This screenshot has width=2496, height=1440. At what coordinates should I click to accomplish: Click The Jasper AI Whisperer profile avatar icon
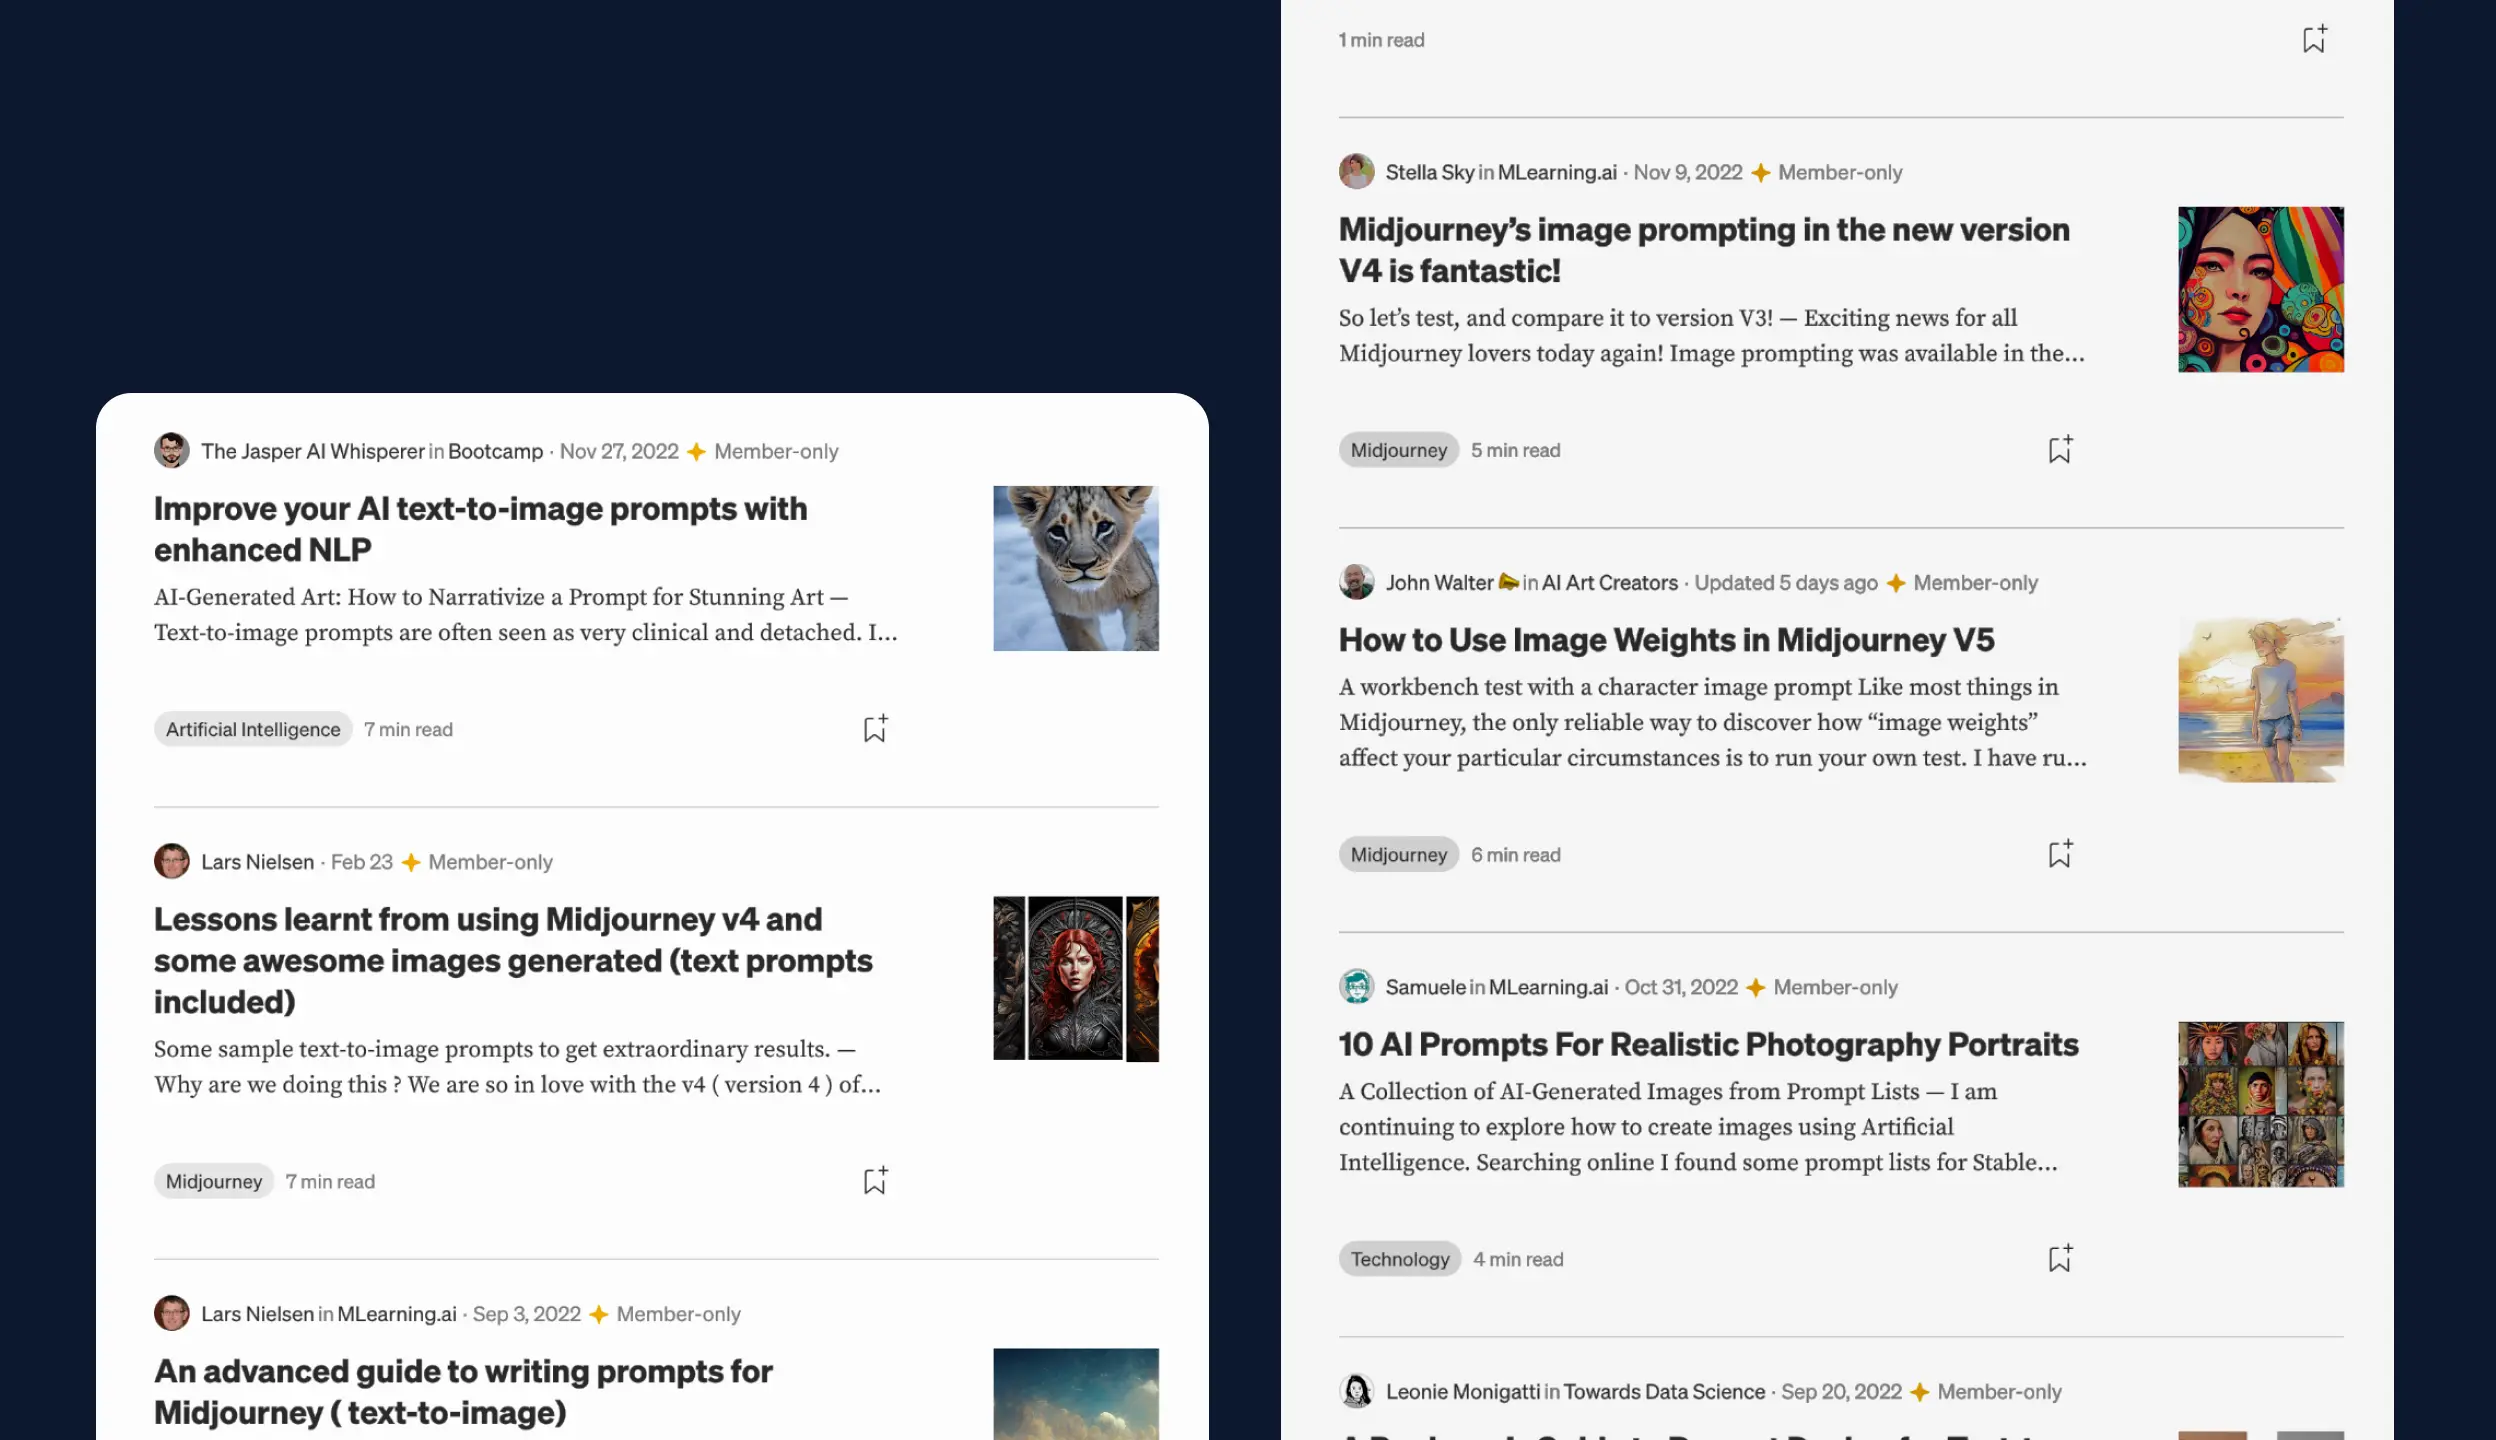pyautogui.click(x=171, y=451)
